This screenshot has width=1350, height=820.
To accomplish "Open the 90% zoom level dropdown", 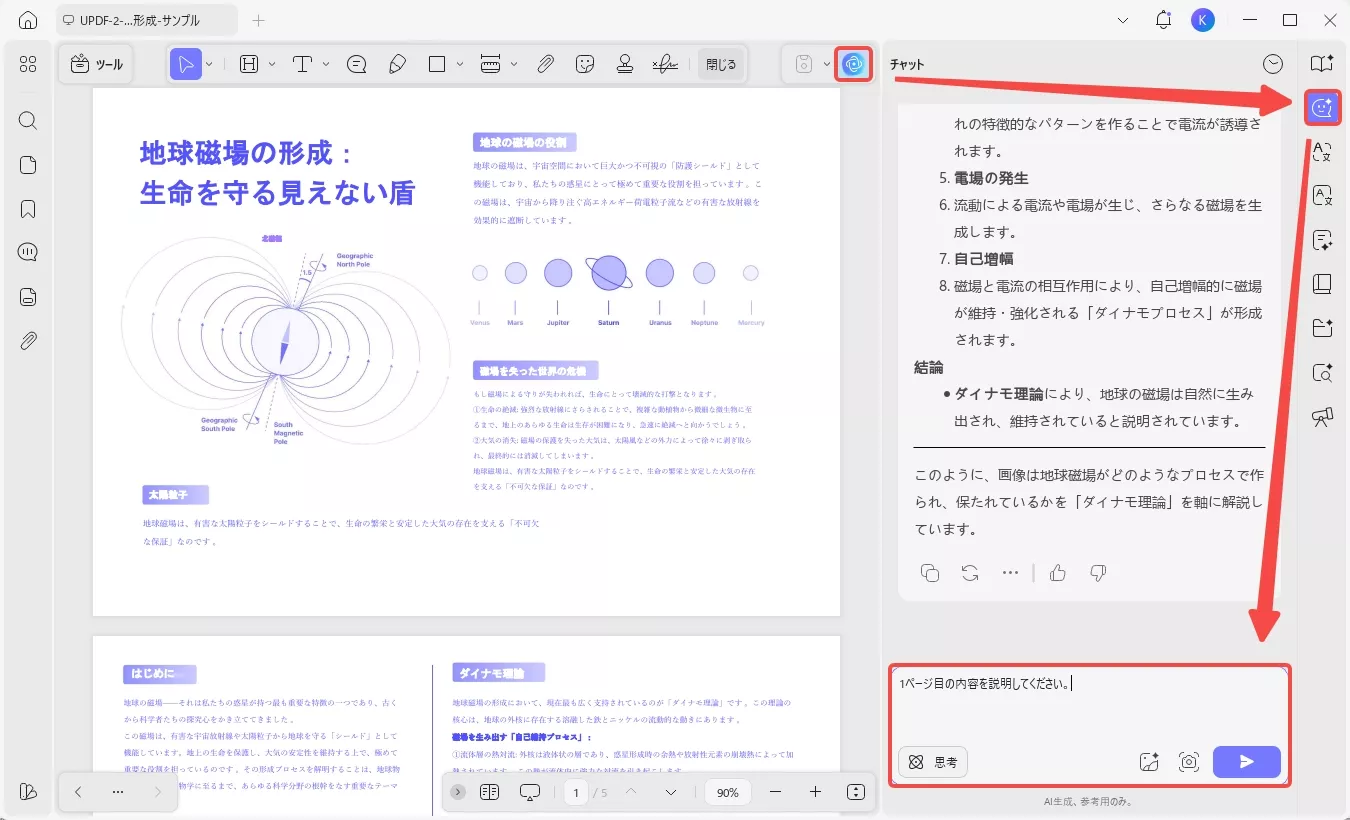I will 727,792.
